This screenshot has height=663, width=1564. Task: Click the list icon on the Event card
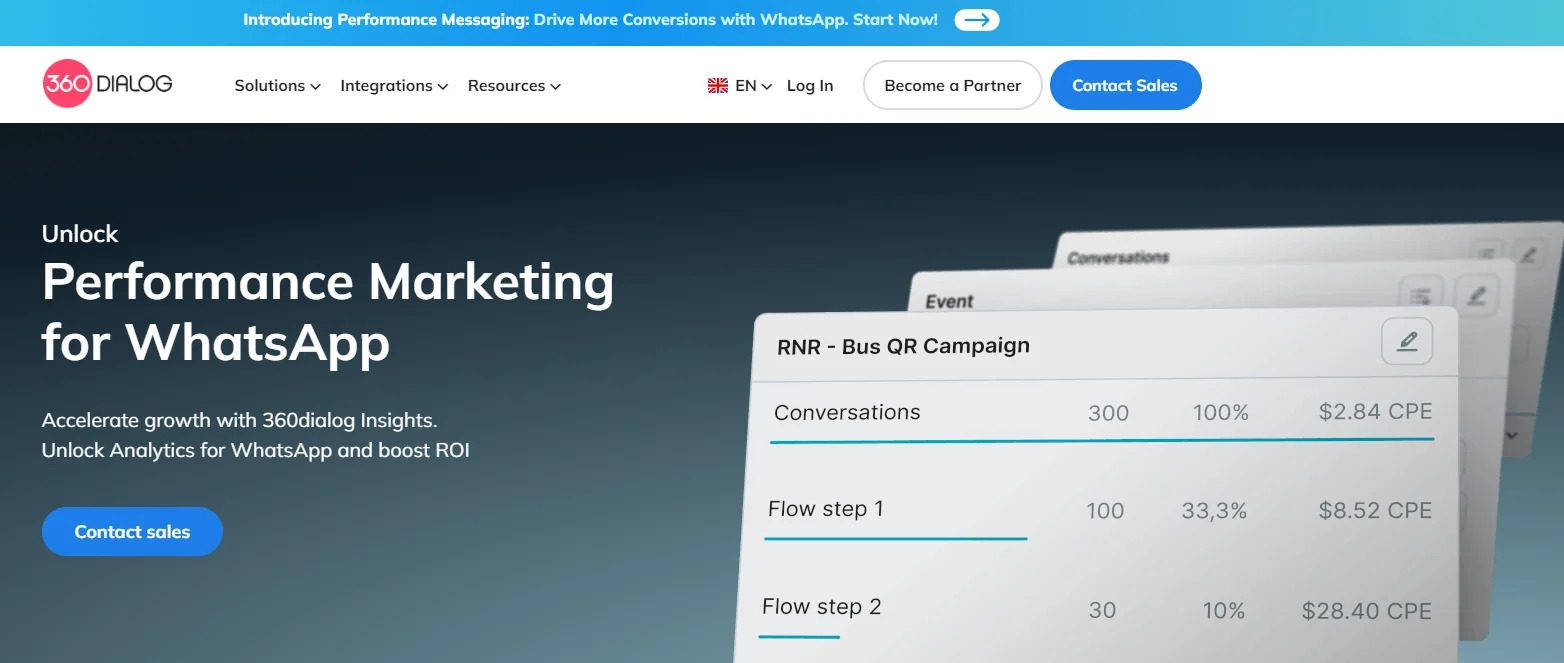pos(1420,295)
